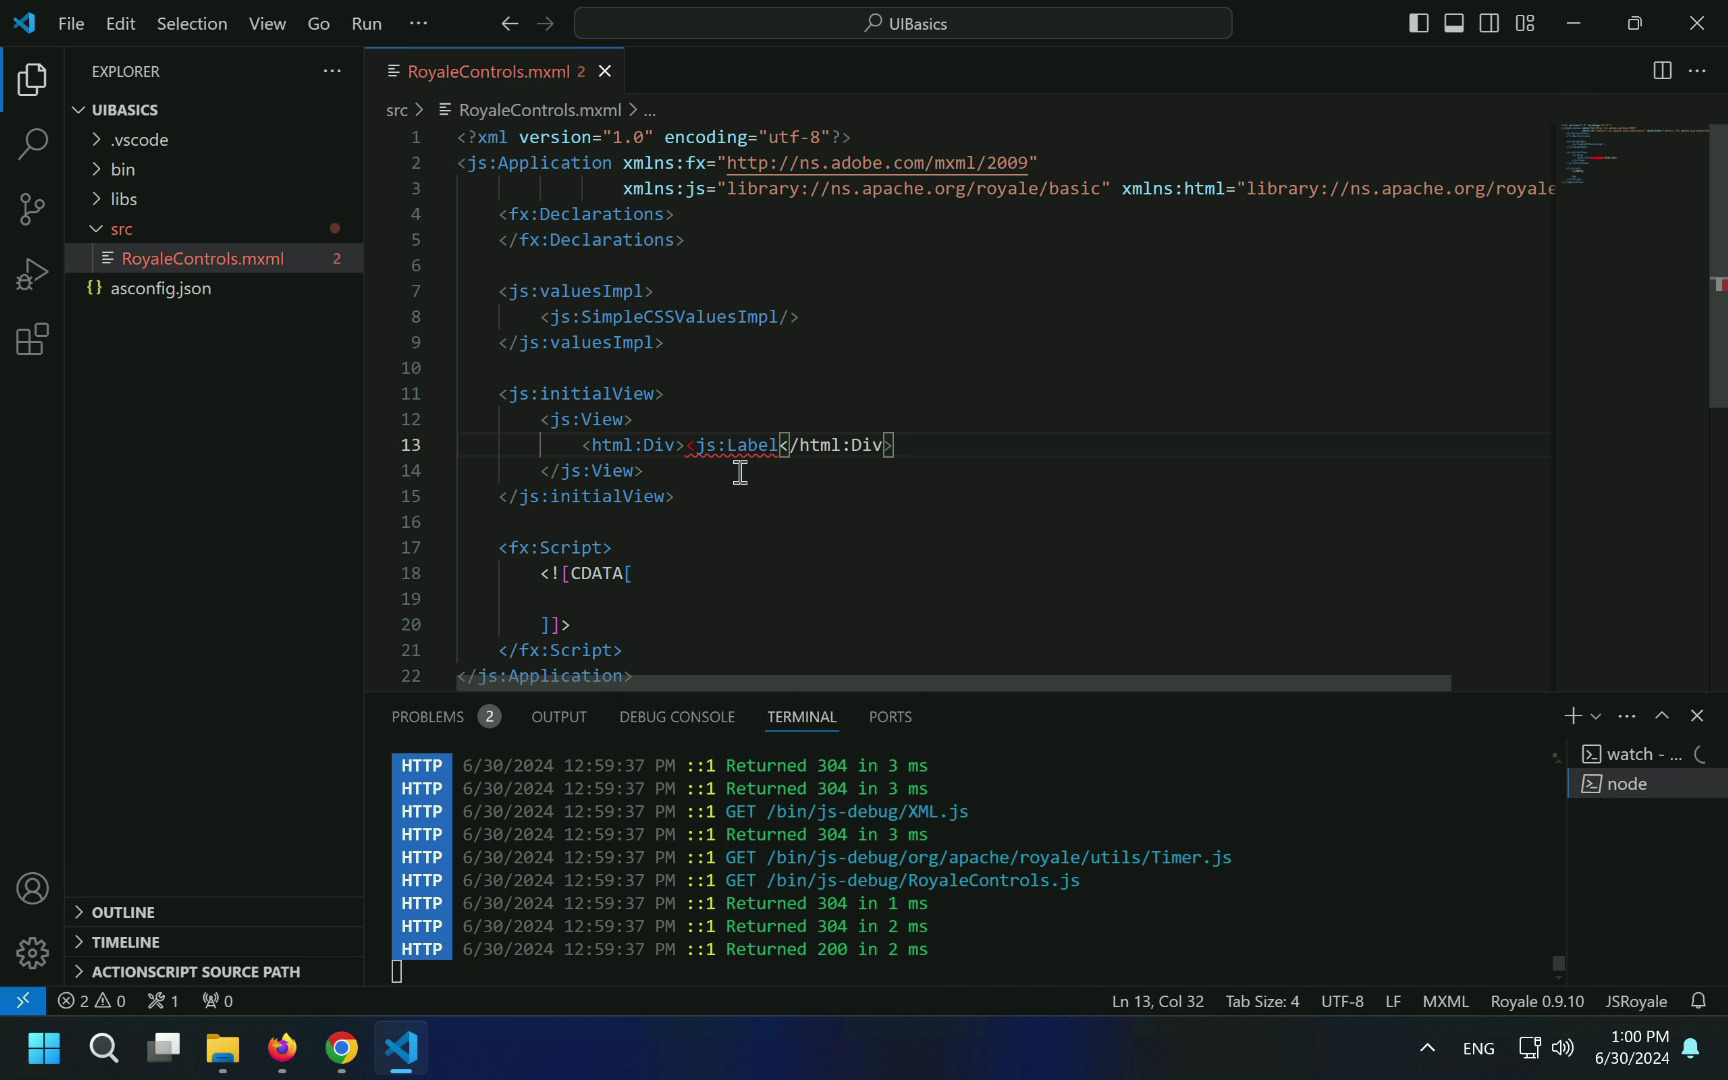Screen dimensions: 1728x1080
Task: Toggle bottom panel layout icon
Action: [1454, 23]
